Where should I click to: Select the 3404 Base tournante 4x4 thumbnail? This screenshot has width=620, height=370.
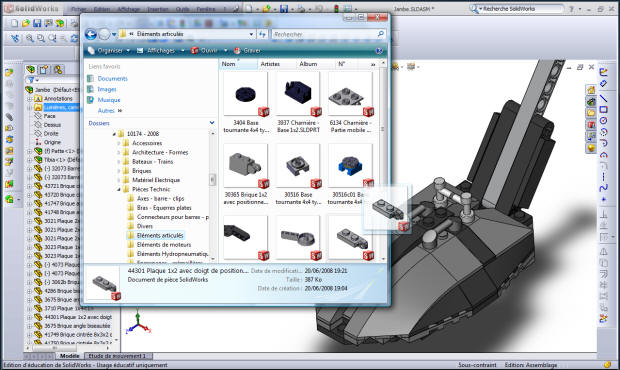click(x=246, y=94)
